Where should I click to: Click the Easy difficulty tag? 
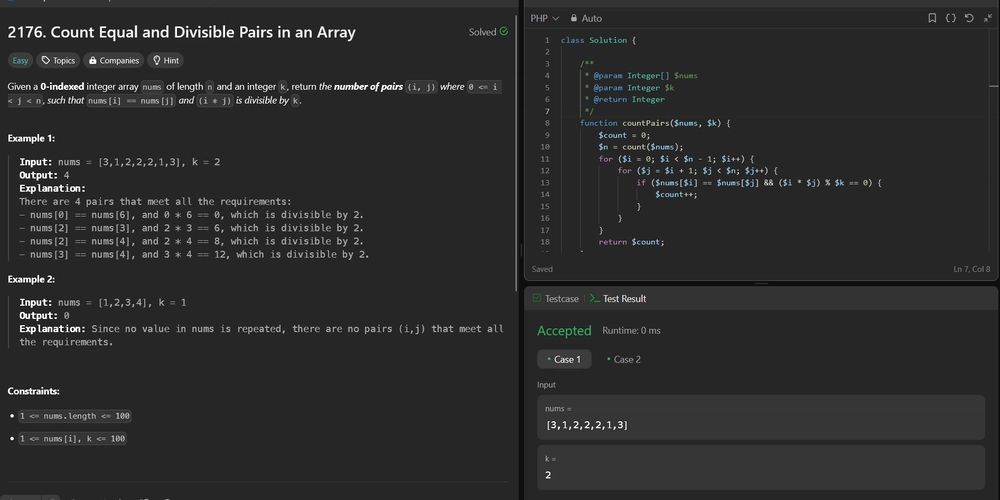point(20,61)
